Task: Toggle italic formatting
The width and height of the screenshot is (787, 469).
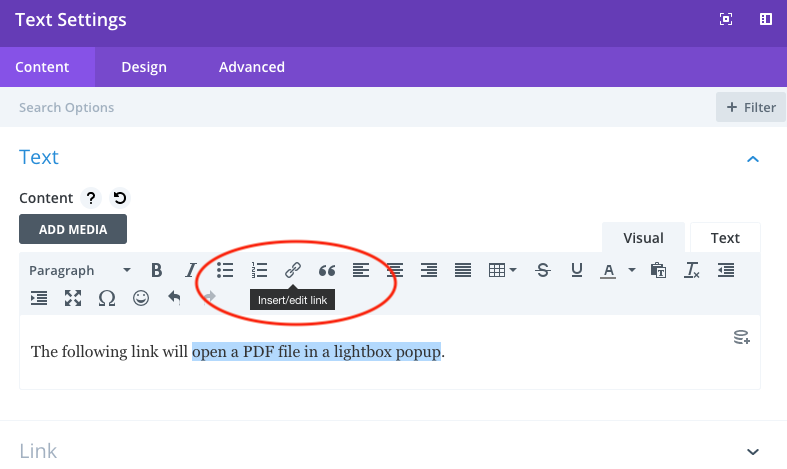Action: point(190,270)
